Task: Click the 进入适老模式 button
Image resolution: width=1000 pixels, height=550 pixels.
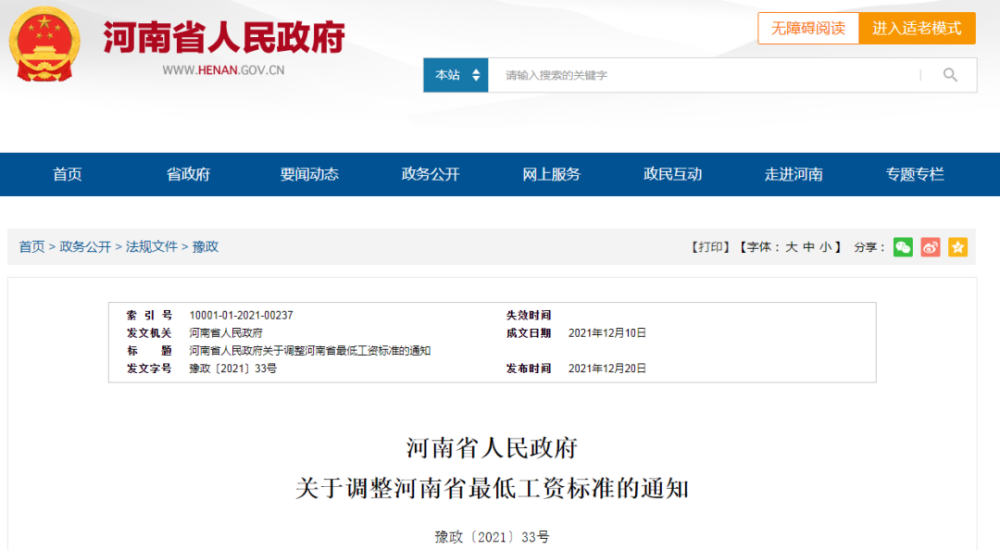Action: pyautogui.click(x=917, y=28)
